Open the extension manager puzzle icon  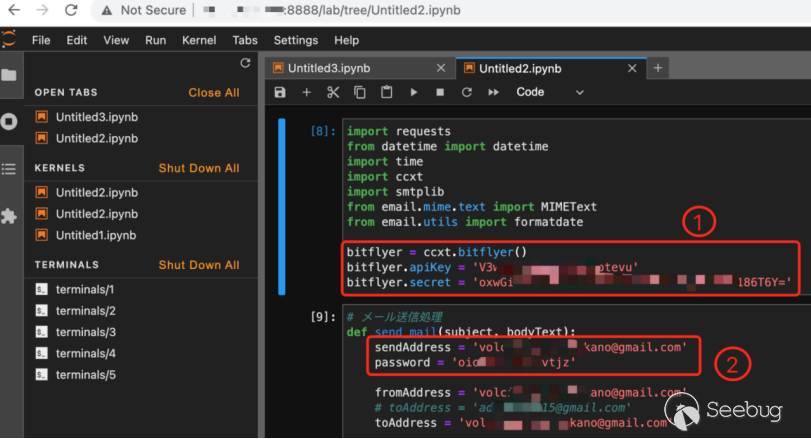pos(9,216)
